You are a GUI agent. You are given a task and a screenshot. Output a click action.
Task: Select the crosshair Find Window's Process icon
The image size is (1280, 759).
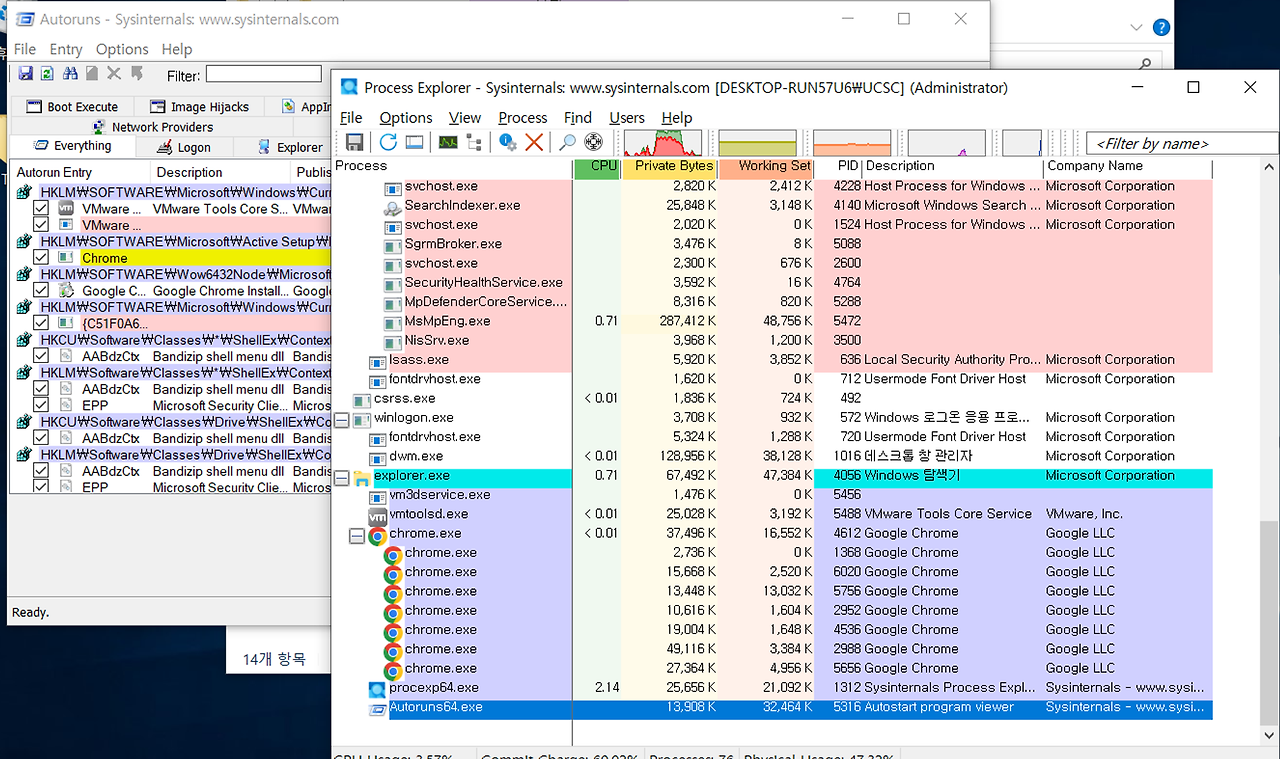pos(593,143)
